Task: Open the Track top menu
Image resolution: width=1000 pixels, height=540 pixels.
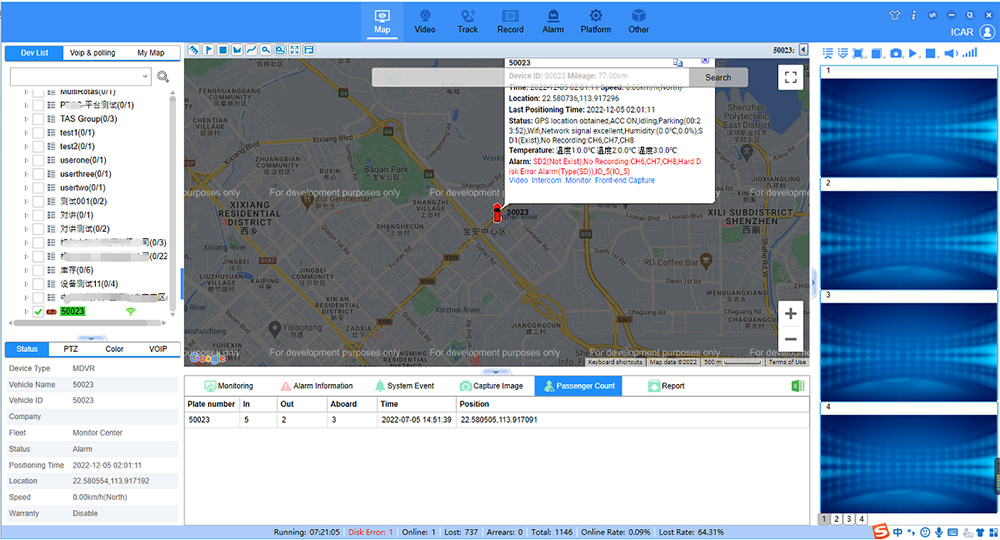Action: click(x=467, y=22)
